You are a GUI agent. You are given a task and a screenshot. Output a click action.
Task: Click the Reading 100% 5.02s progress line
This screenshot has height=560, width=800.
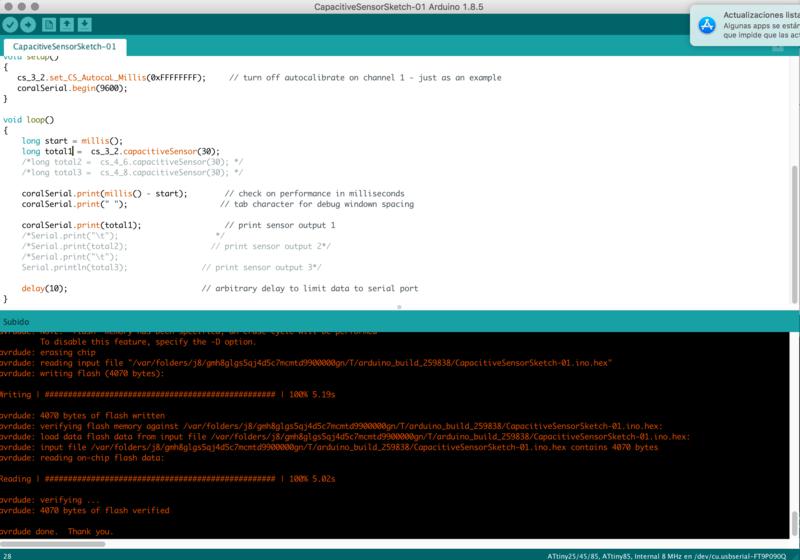168,479
